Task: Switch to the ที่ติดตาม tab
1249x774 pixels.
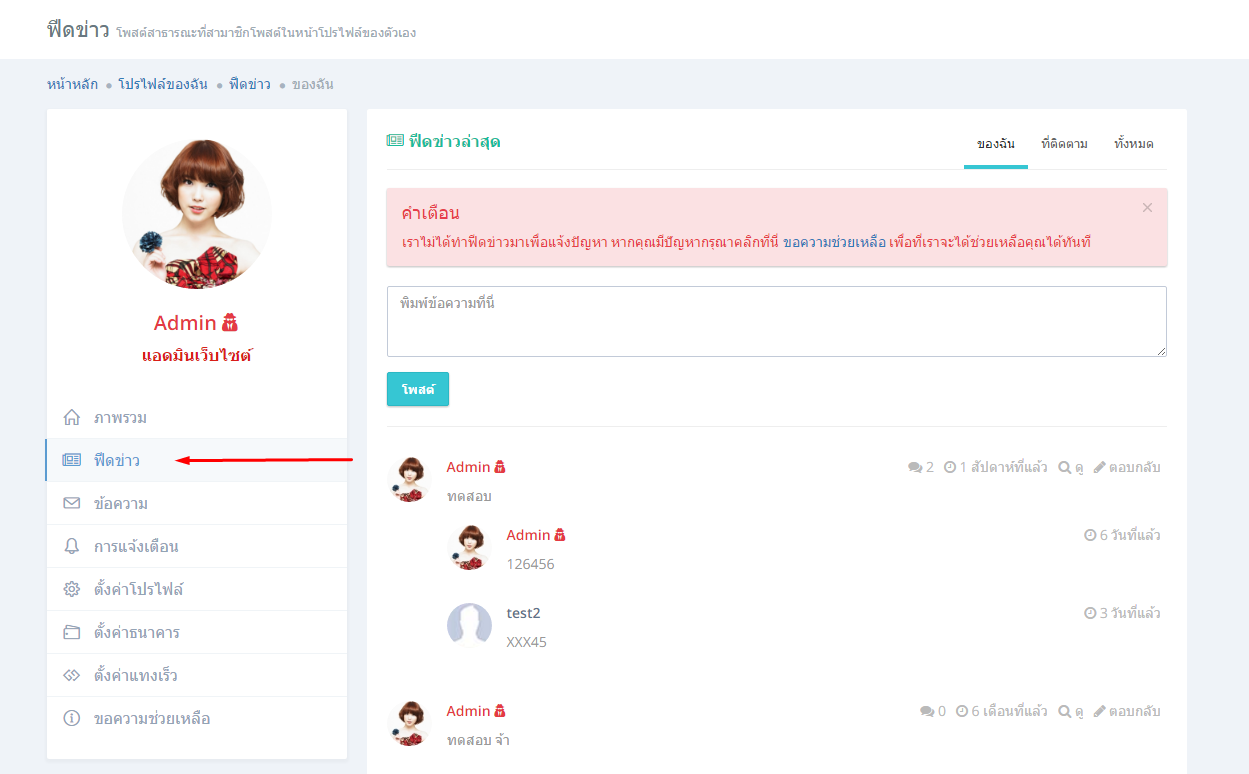Action: (x=1064, y=144)
